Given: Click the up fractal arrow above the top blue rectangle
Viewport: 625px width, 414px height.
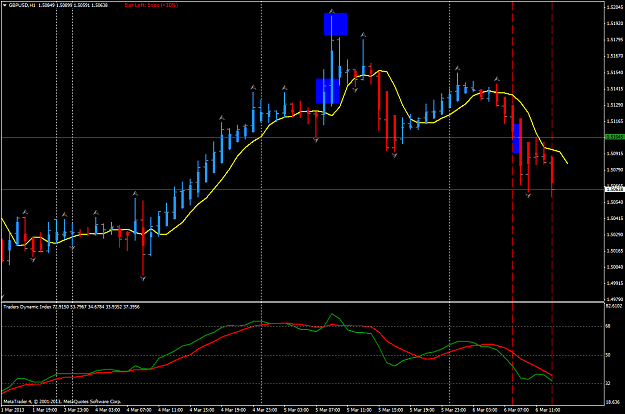Looking at the screenshot, I should pyautogui.click(x=332, y=11).
